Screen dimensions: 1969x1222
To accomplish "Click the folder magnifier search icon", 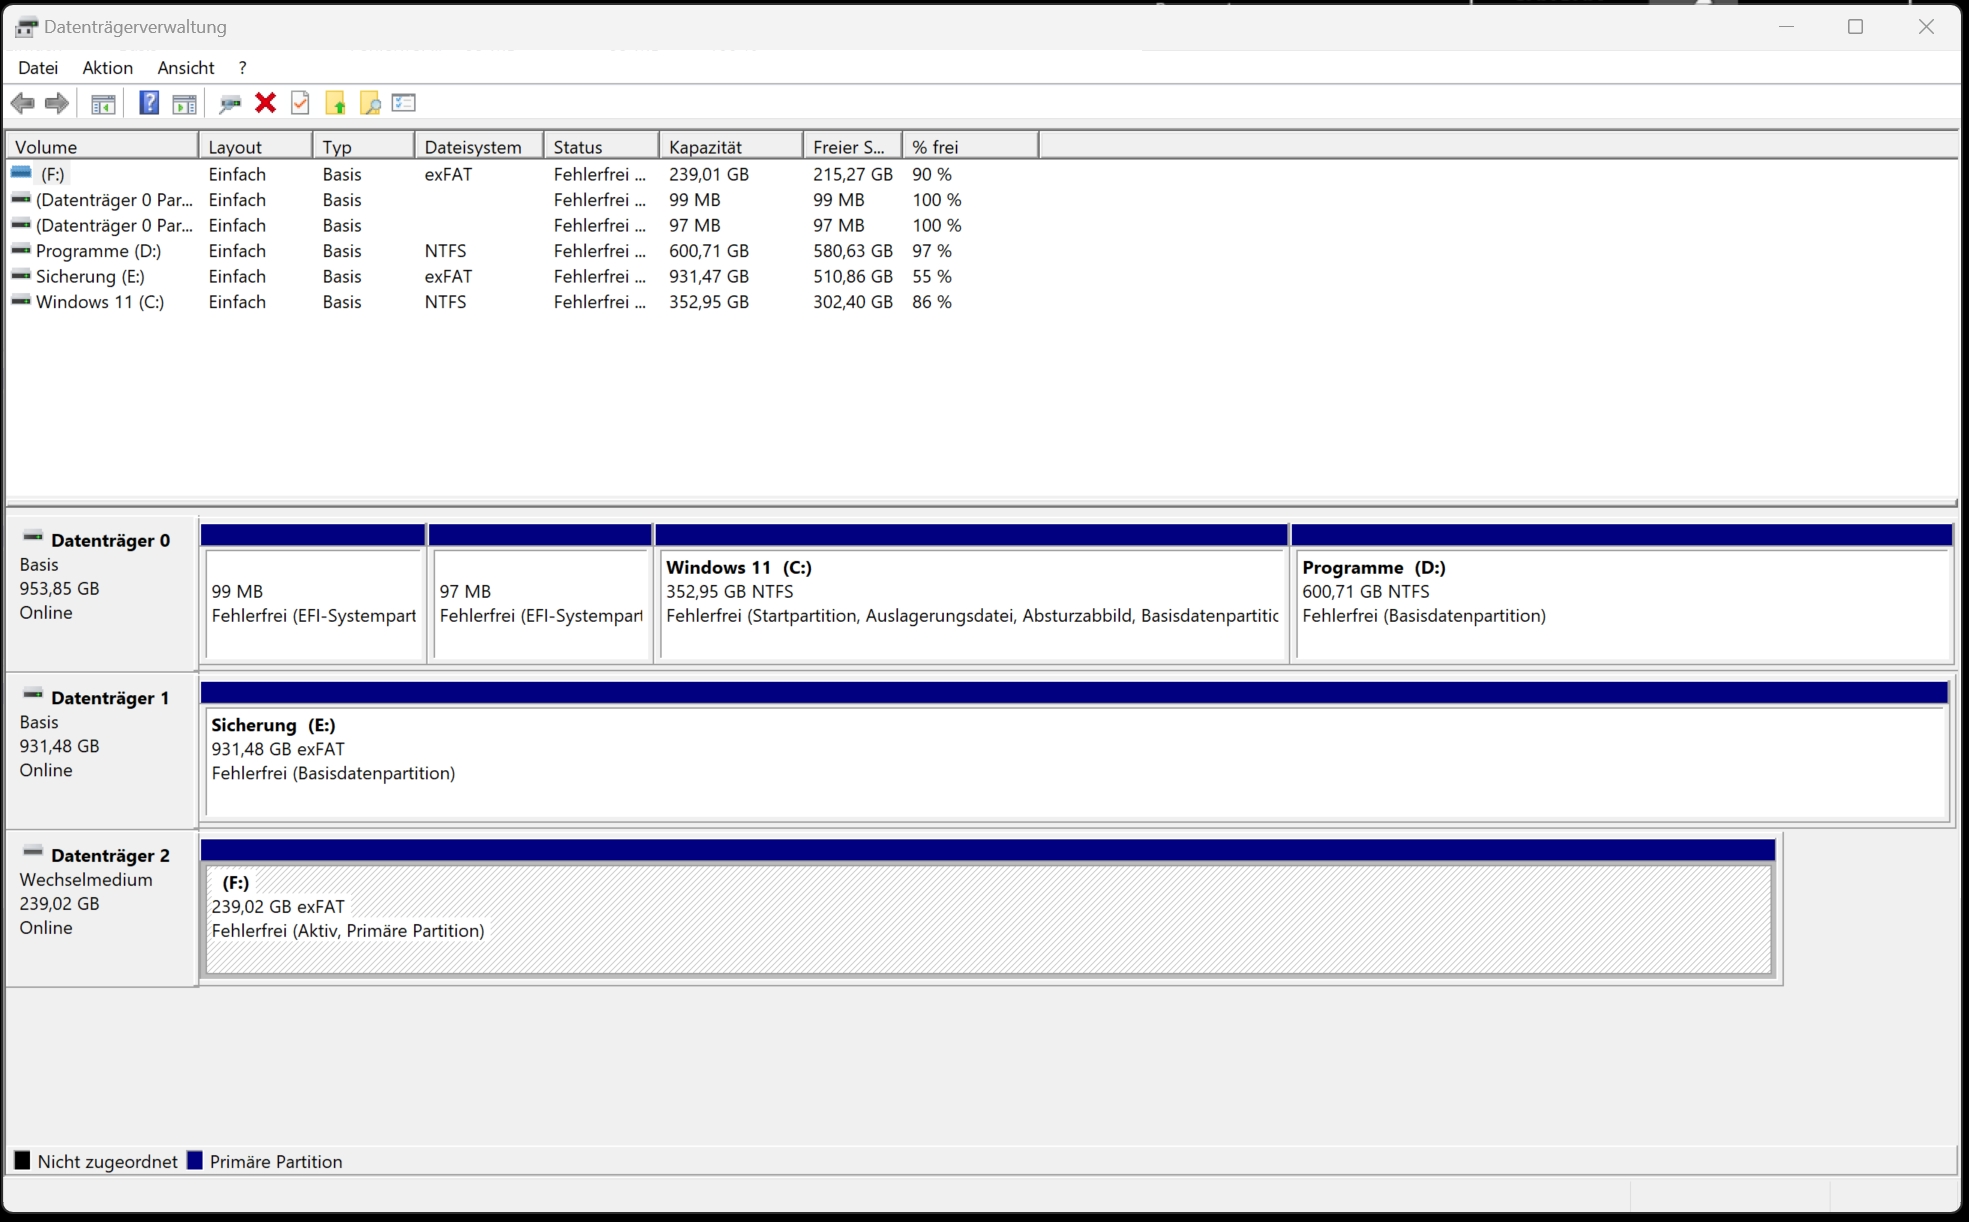I will pos(370,103).
